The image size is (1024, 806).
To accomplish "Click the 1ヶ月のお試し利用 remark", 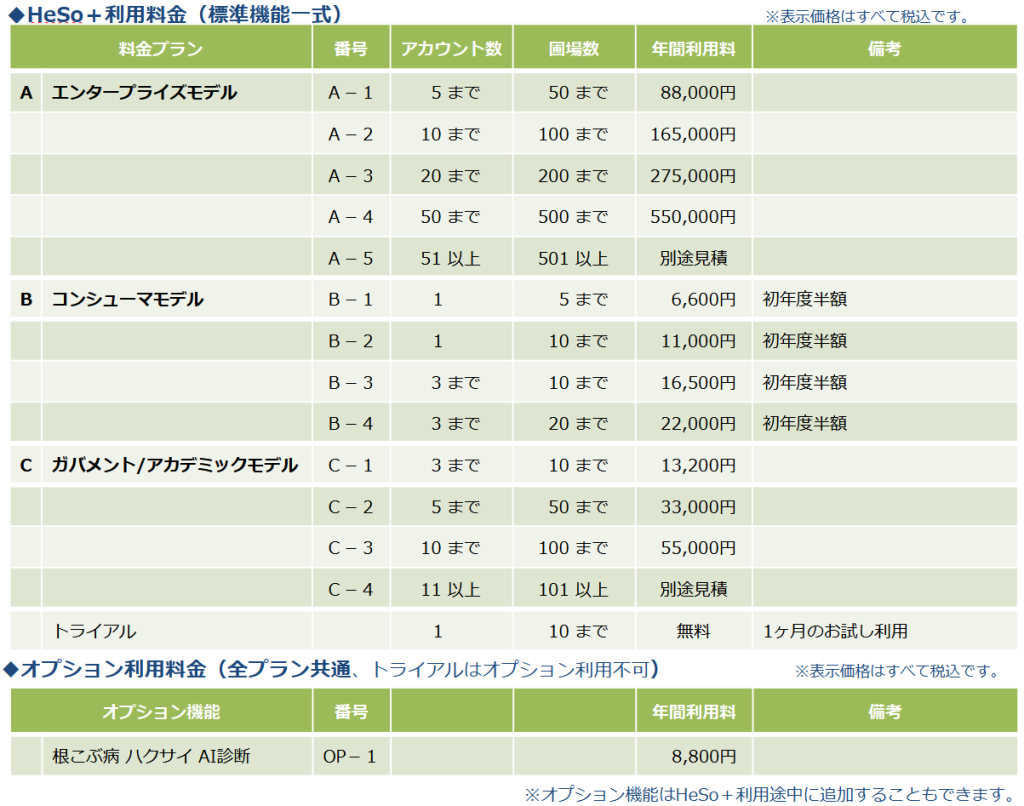I will (x=835, y=631).
